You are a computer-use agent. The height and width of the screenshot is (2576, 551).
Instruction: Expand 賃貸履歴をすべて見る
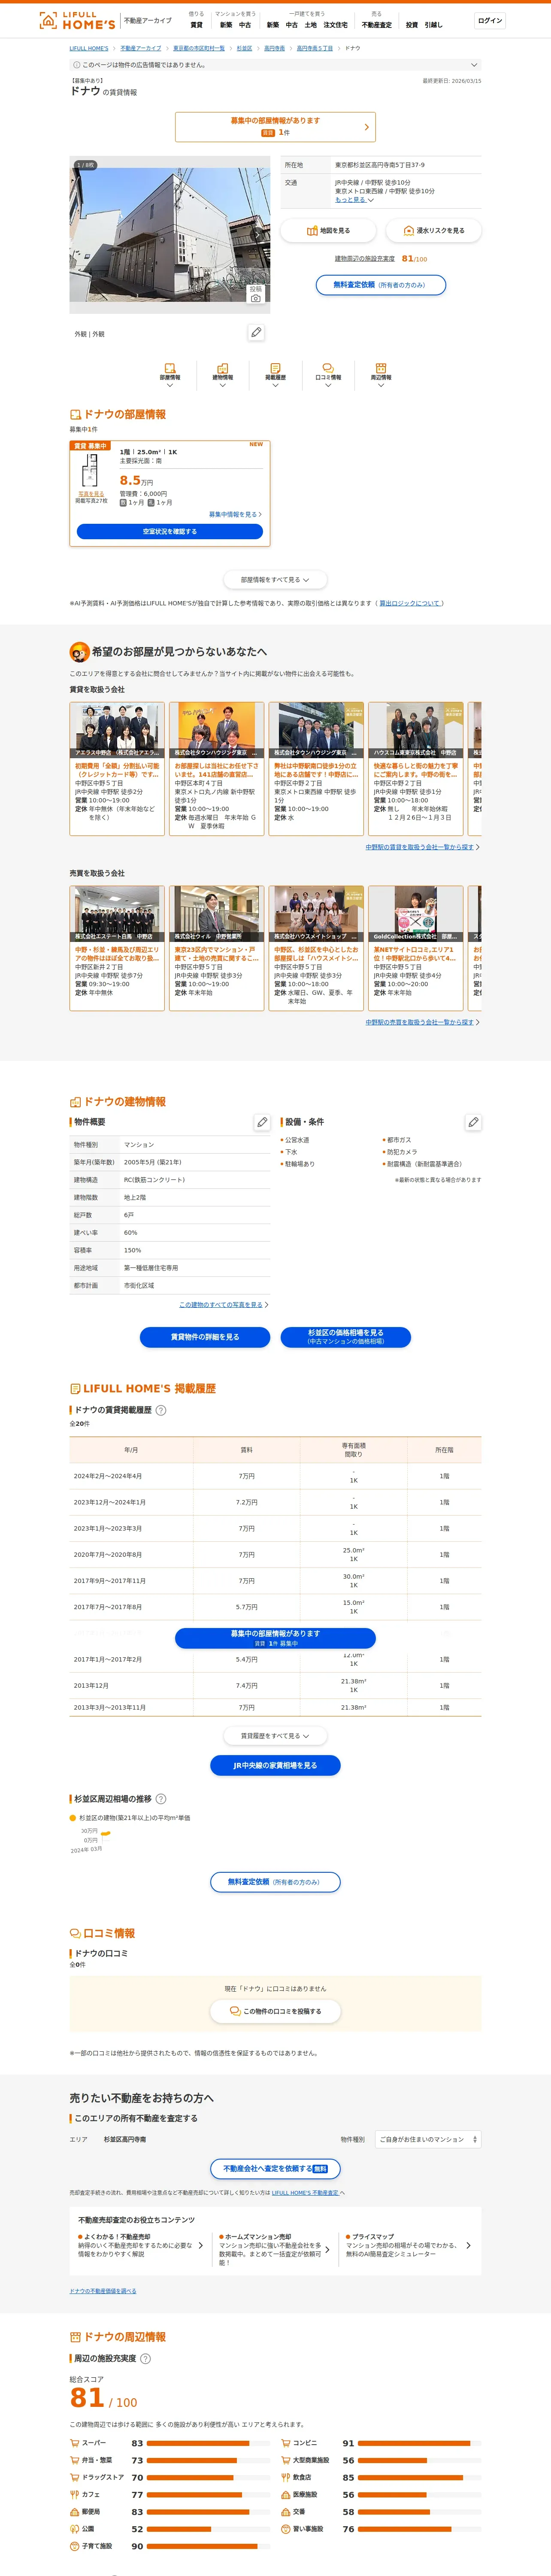coord(275,1736)
